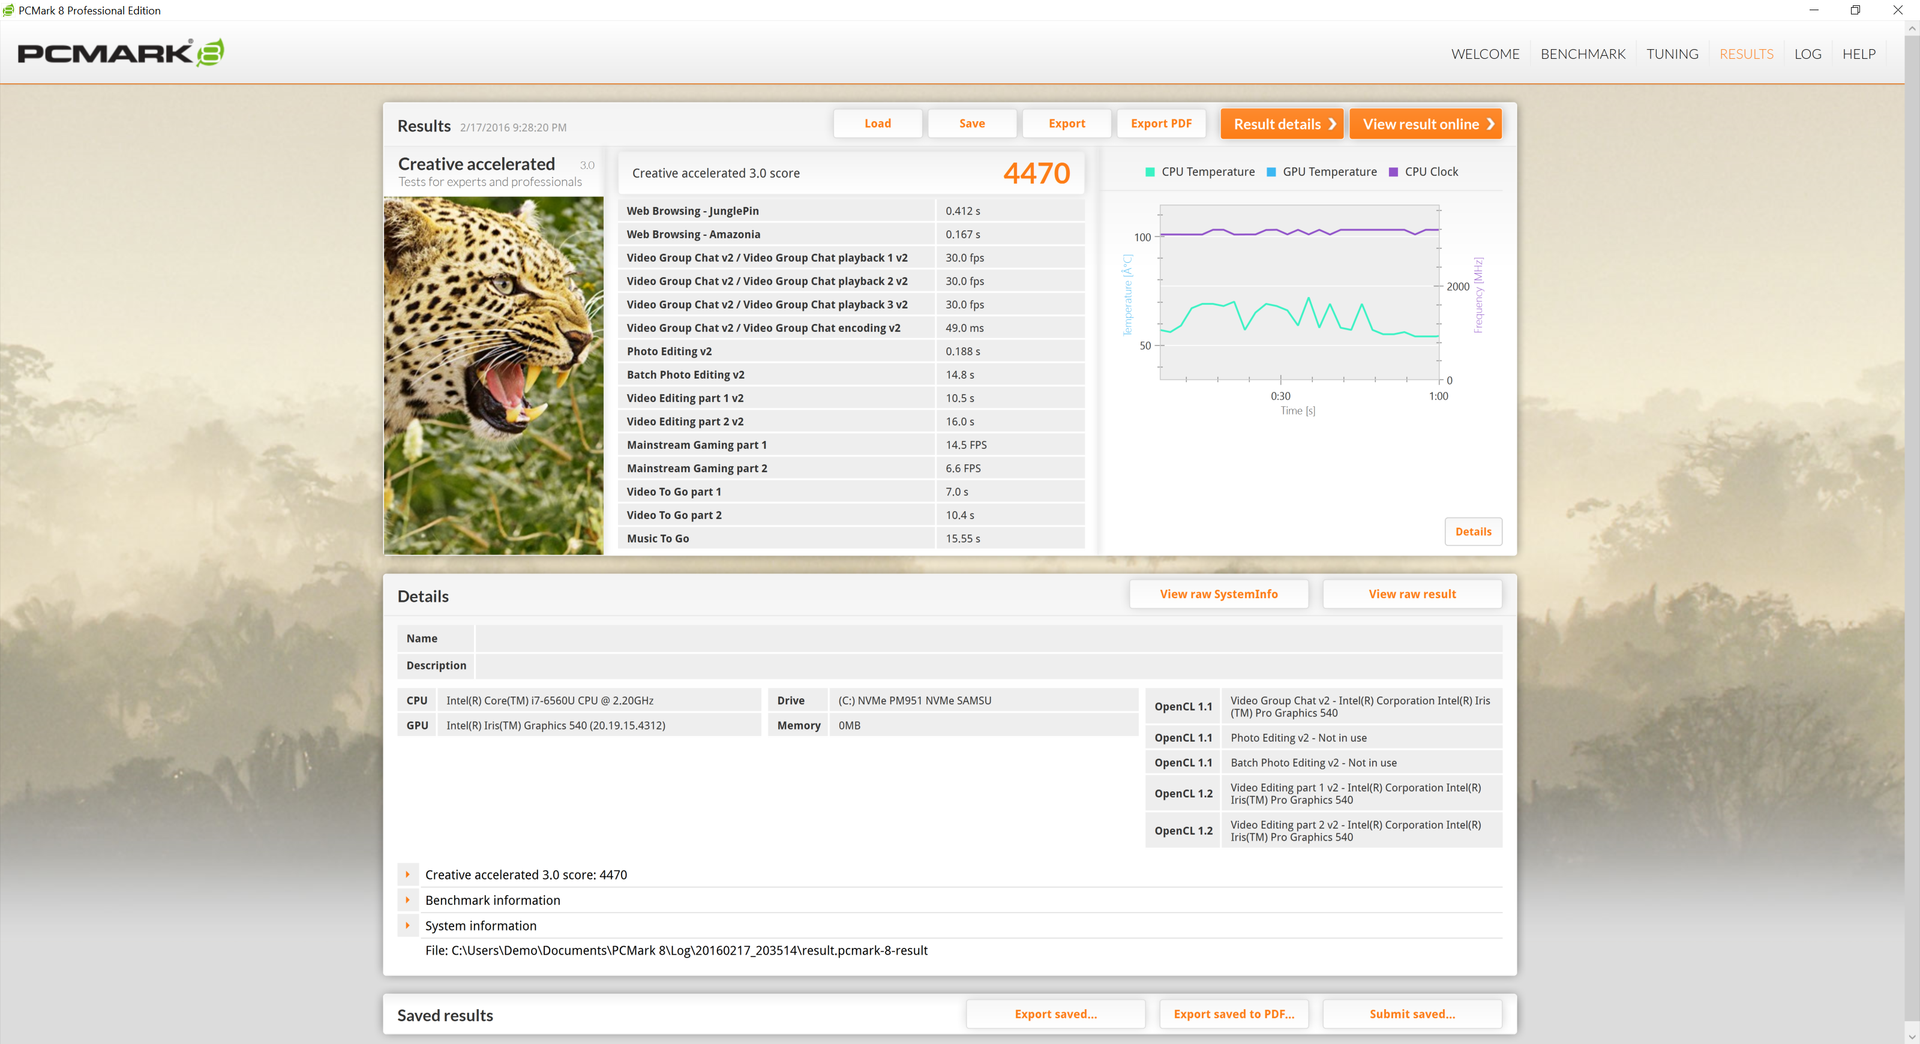Expand Benchmark information section
The width and height of the screenshot is (1920, 1044).
pos(407,900)
